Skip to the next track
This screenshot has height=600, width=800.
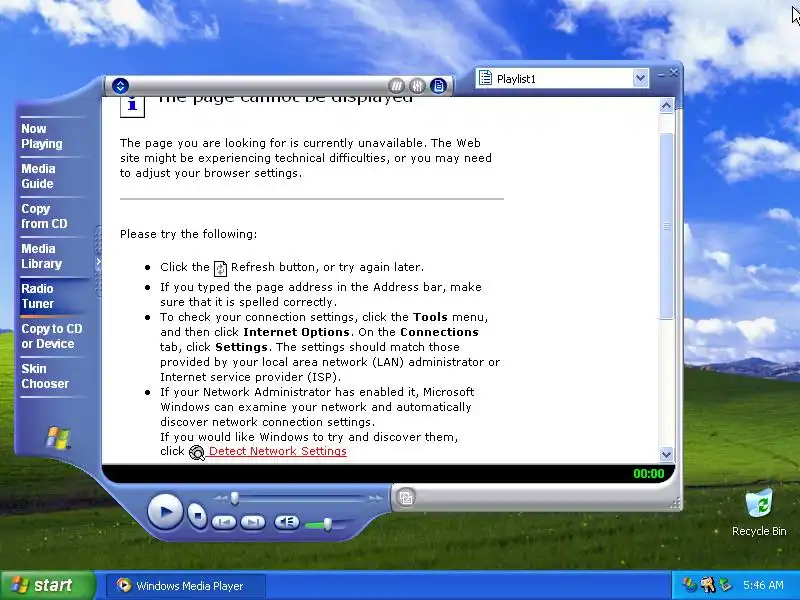pos(253,522)
